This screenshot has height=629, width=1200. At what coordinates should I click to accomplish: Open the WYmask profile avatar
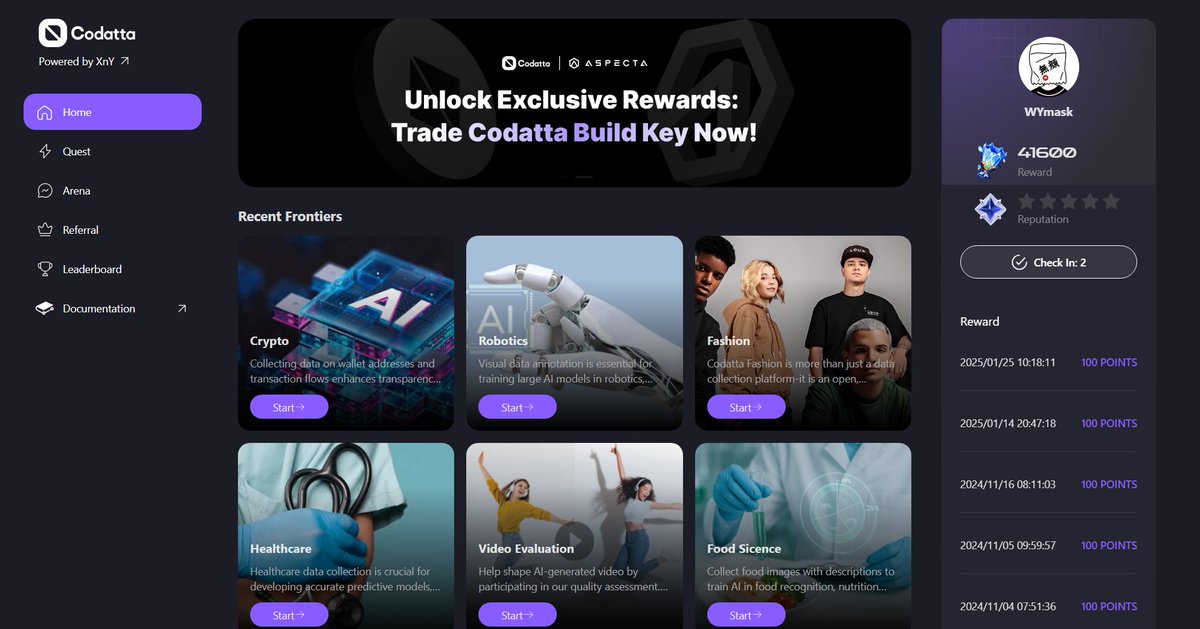click(x=1048, y=68)
